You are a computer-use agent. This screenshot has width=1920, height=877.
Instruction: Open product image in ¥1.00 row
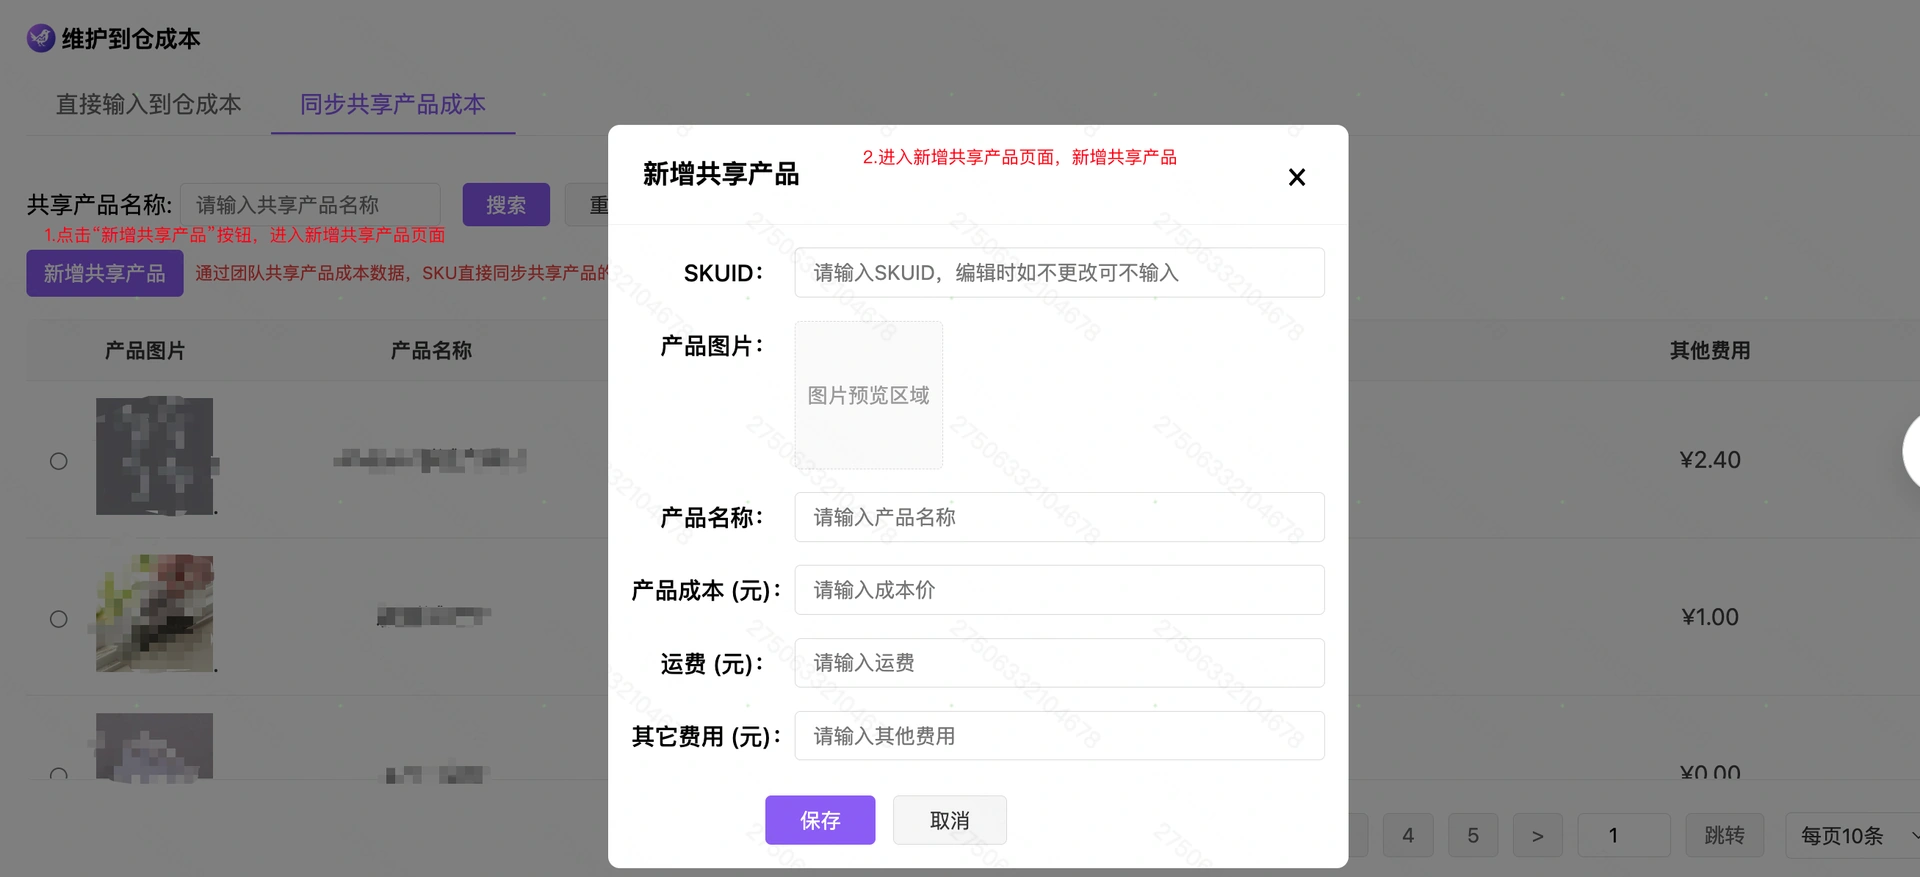click(154, 613)
